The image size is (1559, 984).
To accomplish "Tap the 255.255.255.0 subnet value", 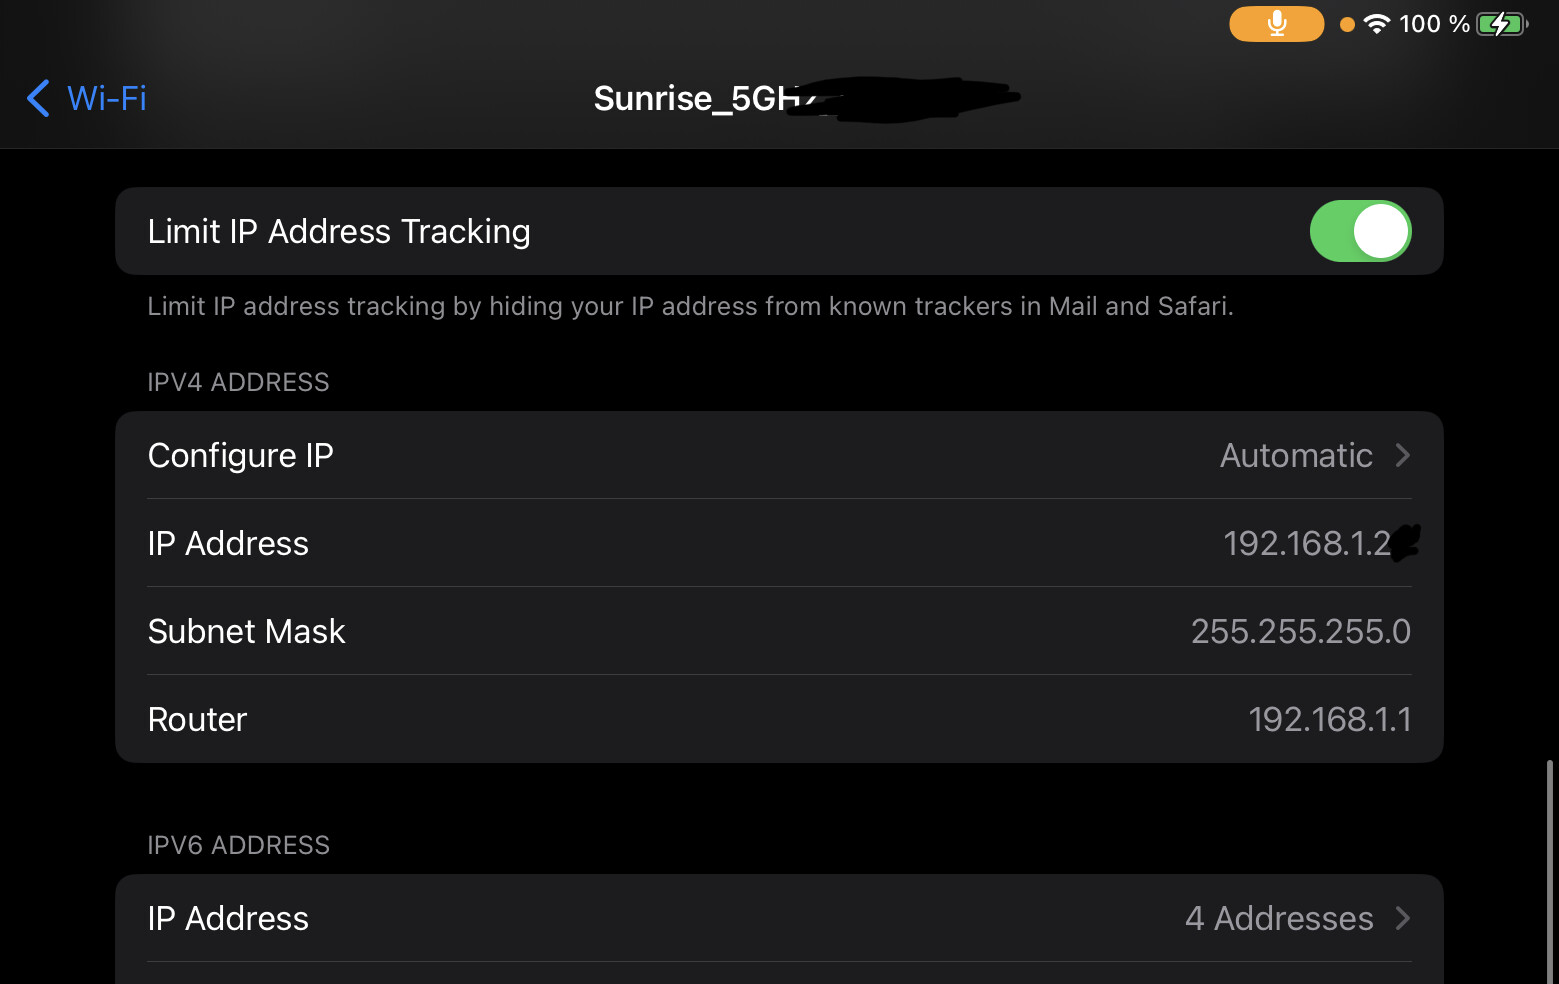I will (1300, 631).
